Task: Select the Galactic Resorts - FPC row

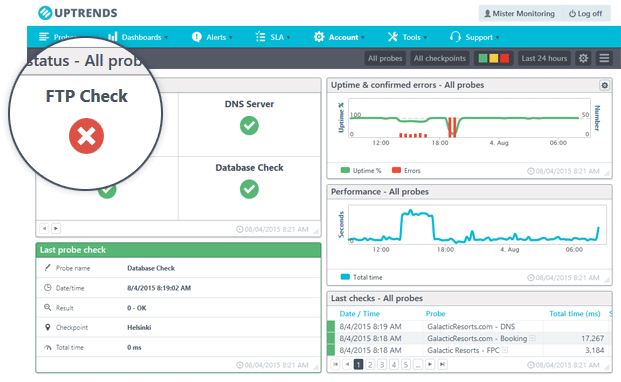Action: [x=470, y=350]
